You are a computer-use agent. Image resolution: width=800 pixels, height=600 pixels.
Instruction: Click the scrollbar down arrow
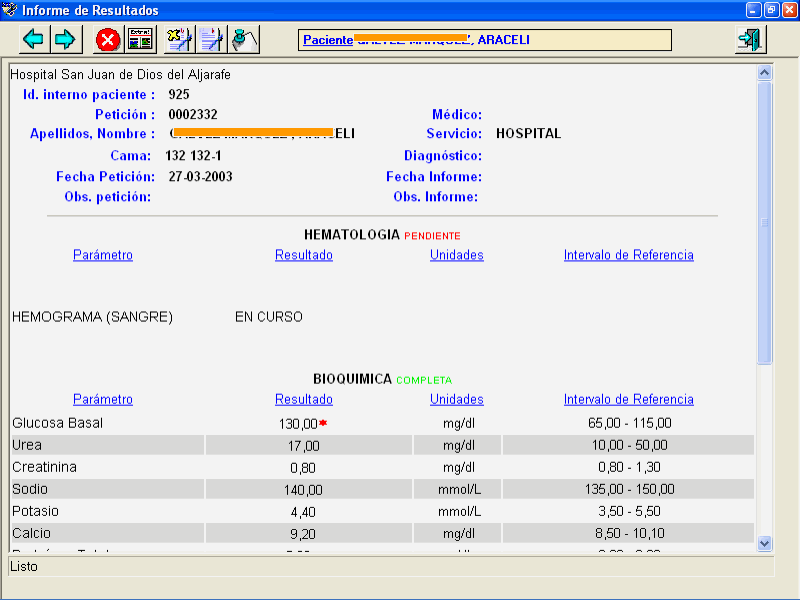tap(765, 543)
